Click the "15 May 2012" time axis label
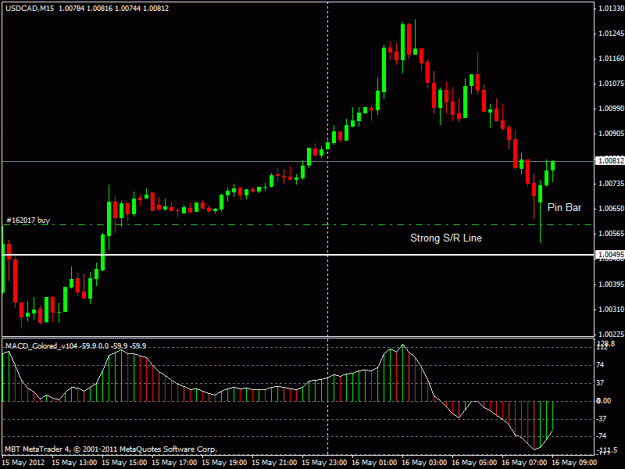The width and height of the screenshot is (625, 469). point(23,463)
